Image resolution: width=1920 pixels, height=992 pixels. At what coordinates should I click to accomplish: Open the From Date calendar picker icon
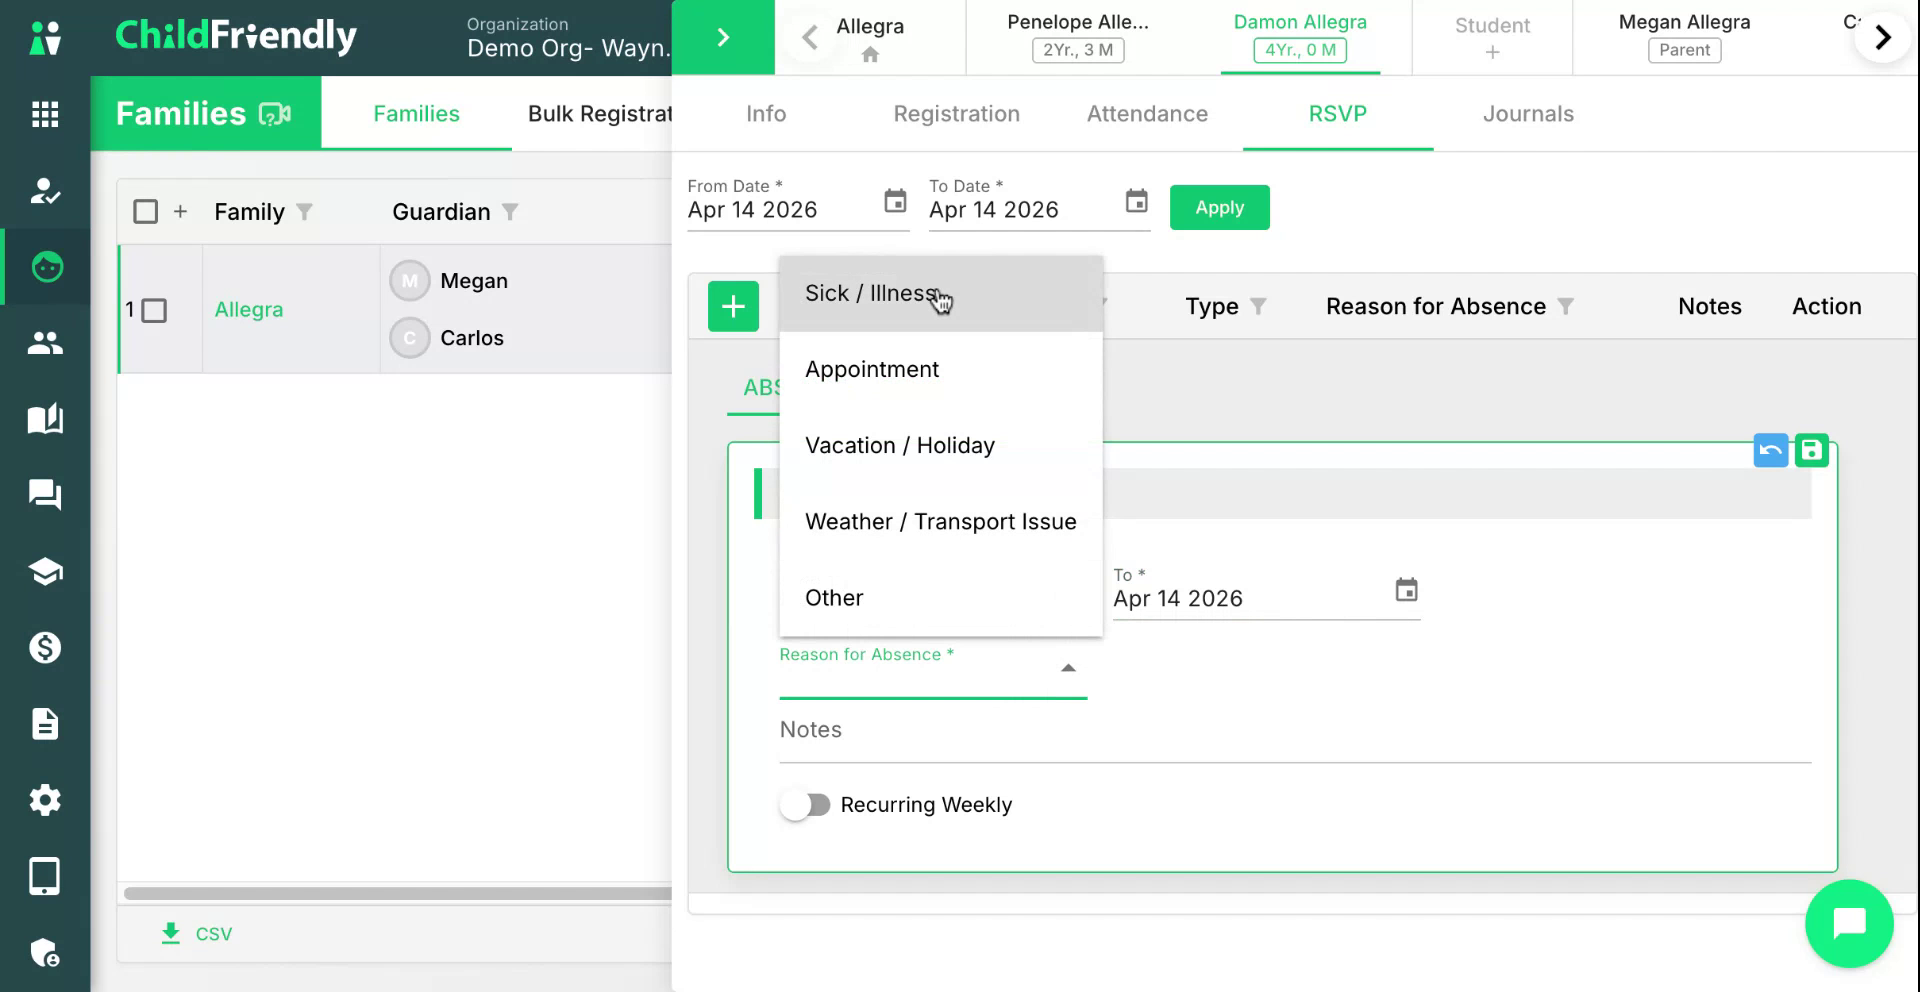pyautogui.click(x=895, y=201)
